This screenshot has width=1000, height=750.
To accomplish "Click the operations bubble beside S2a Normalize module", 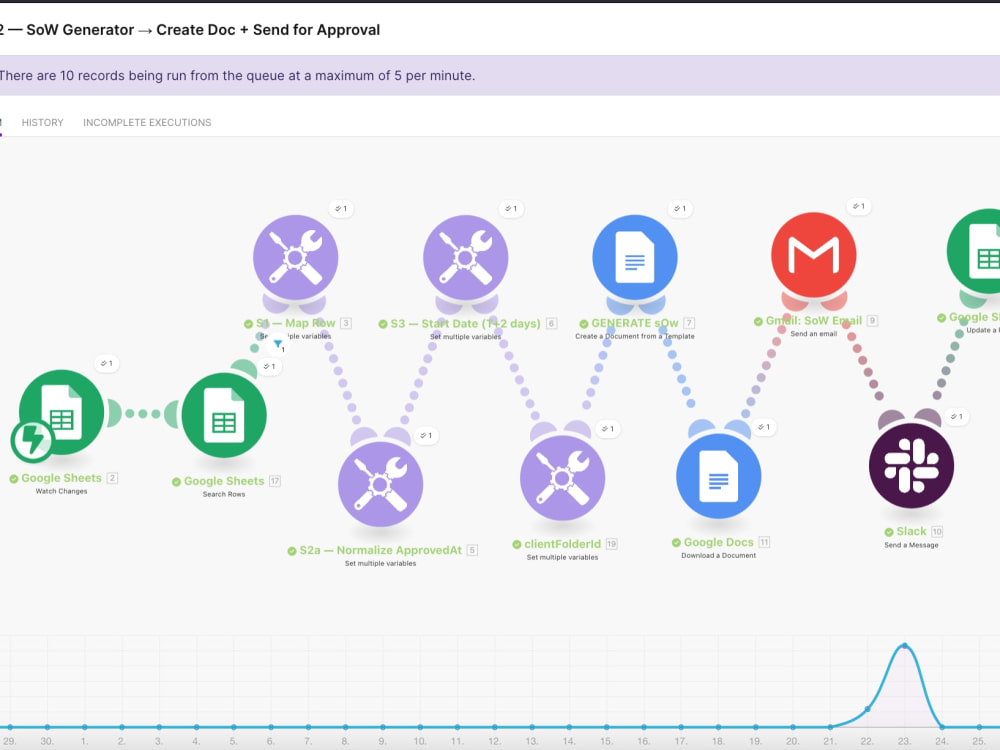I will click(x=425, y=436).
